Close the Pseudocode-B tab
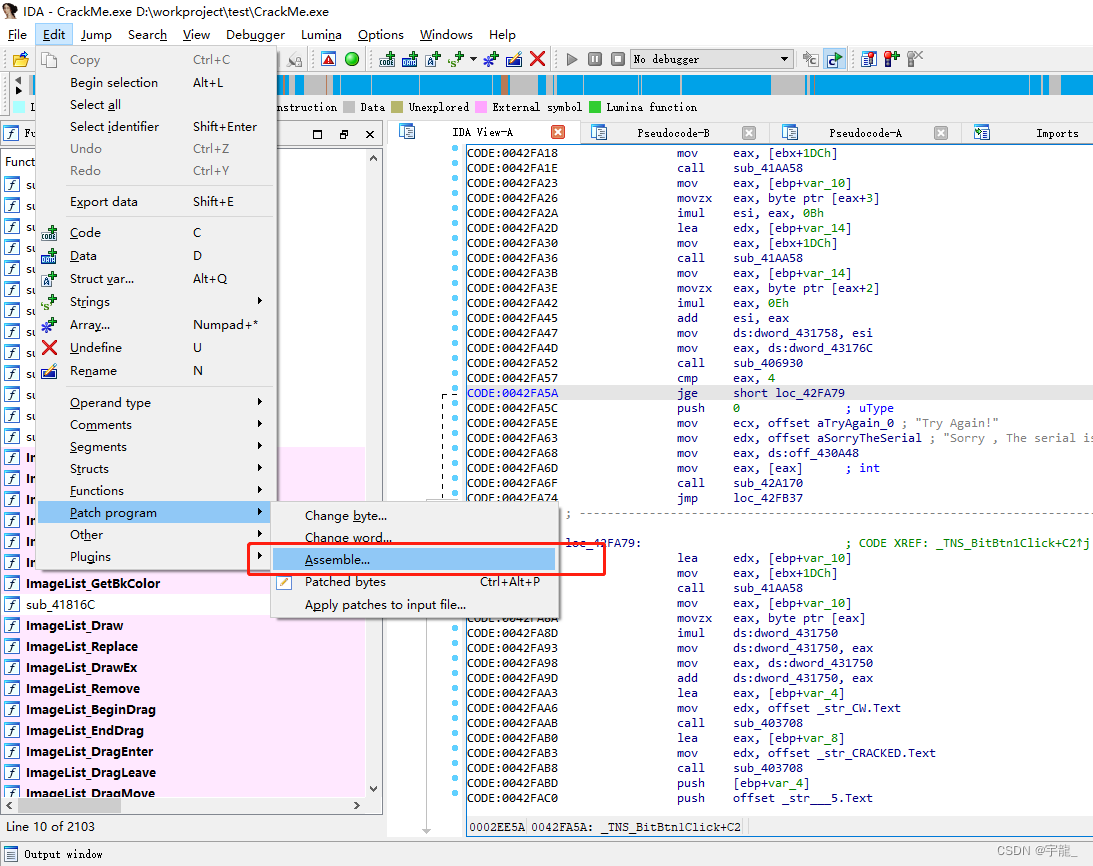The image size is (1093, 866). pyautogui.click(x=749, y=132)
